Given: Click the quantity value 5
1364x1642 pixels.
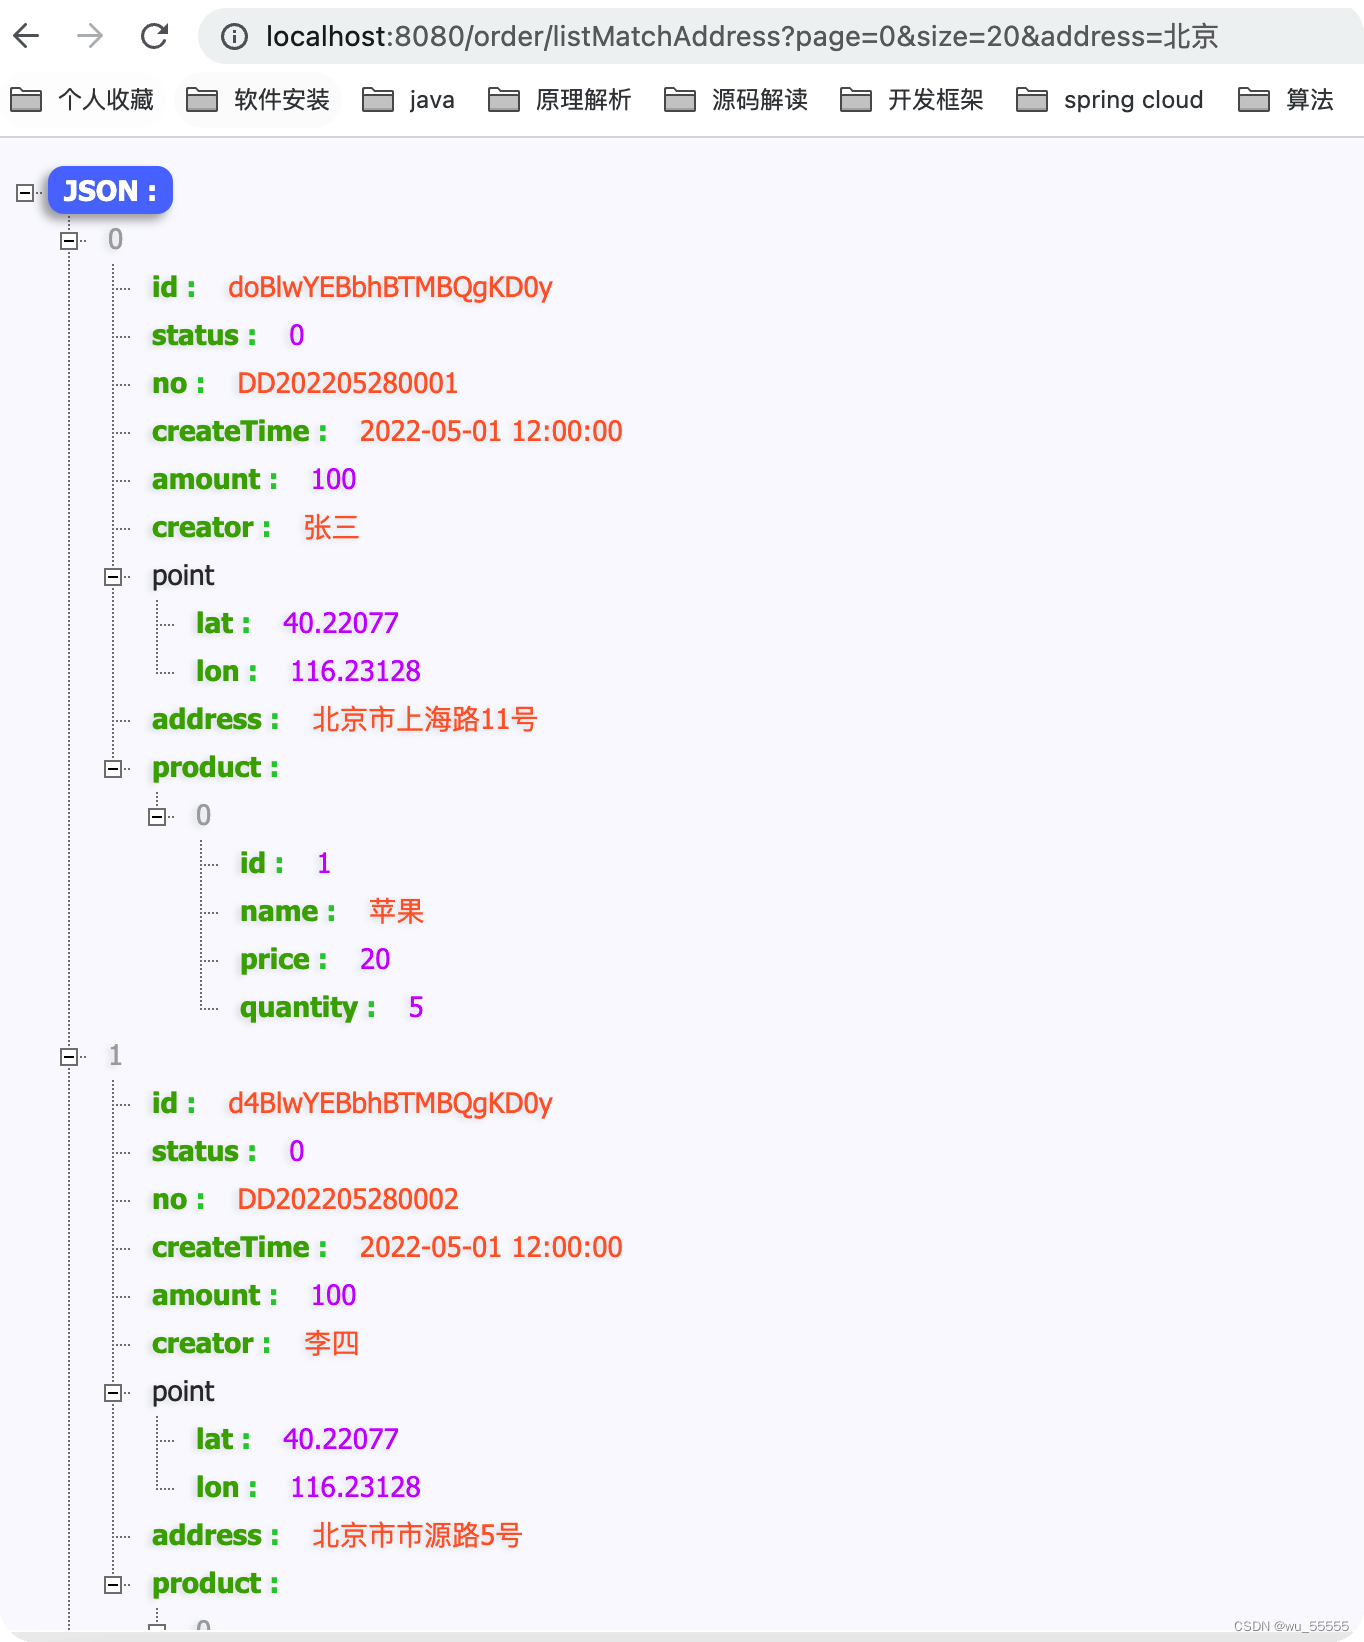Looking at the screenshot, I should point(416,1008).
